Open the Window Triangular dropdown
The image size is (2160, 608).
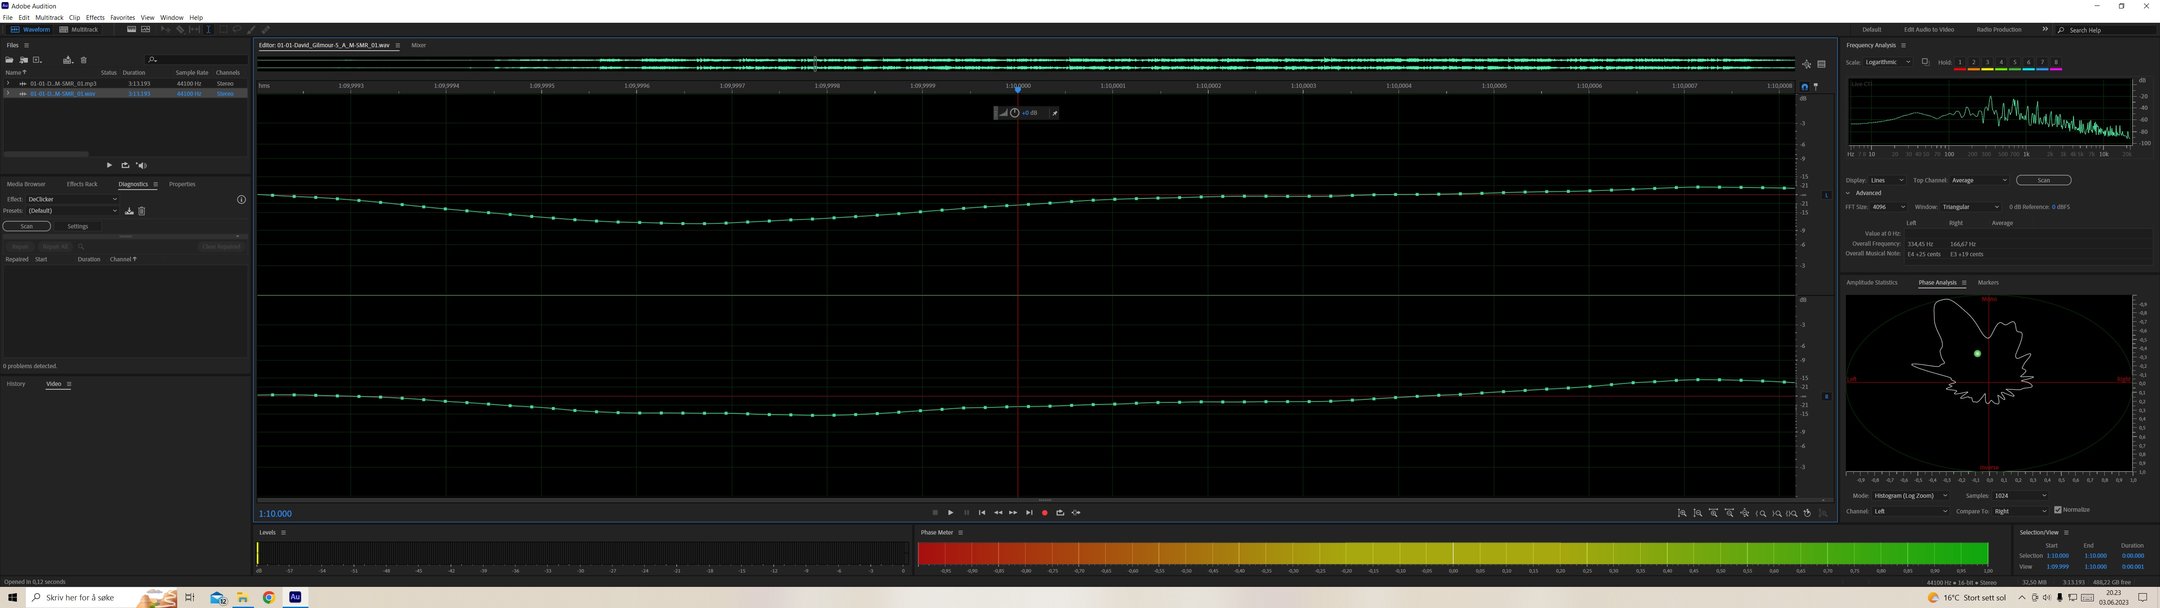pos(1971,207)
